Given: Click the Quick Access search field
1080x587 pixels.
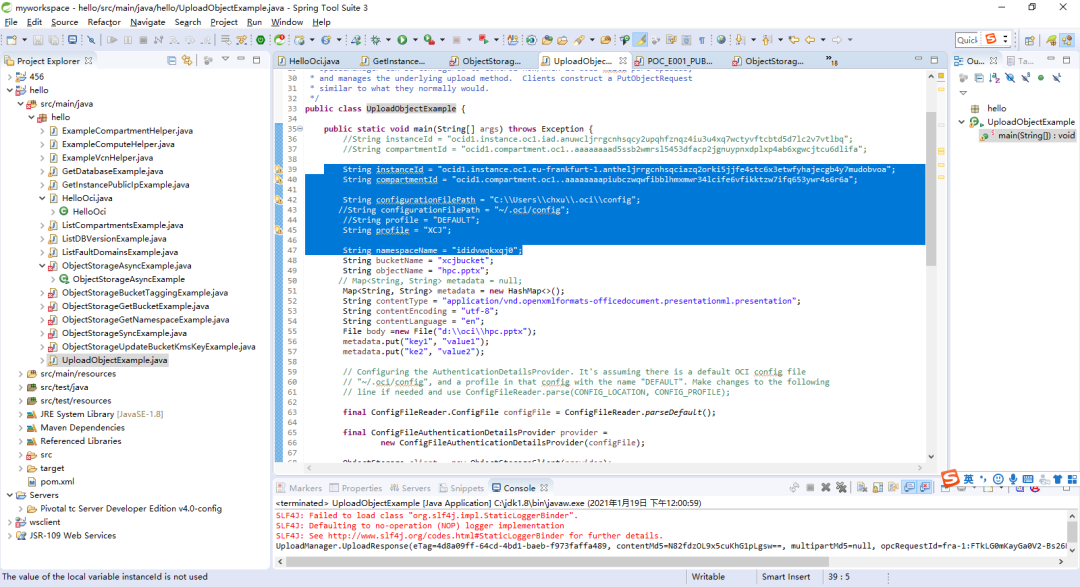Looking at the screenshot, I should (966, 40).
